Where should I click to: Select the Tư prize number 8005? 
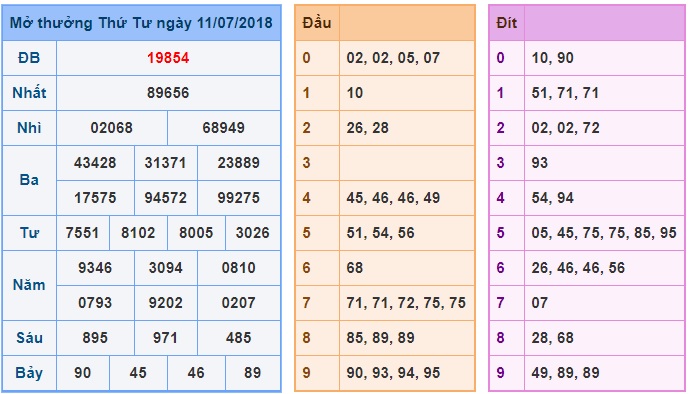point(196,233)
